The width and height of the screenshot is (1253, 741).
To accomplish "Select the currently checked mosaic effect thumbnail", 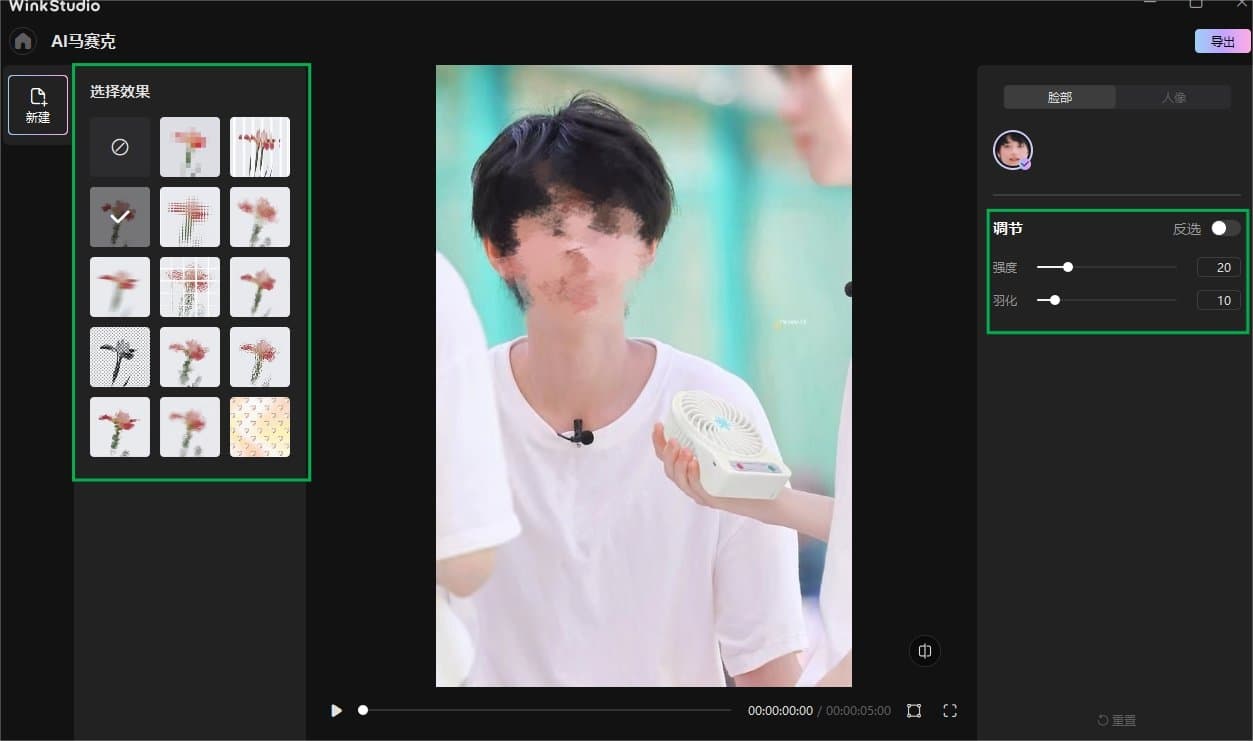I will click(119, 216).
